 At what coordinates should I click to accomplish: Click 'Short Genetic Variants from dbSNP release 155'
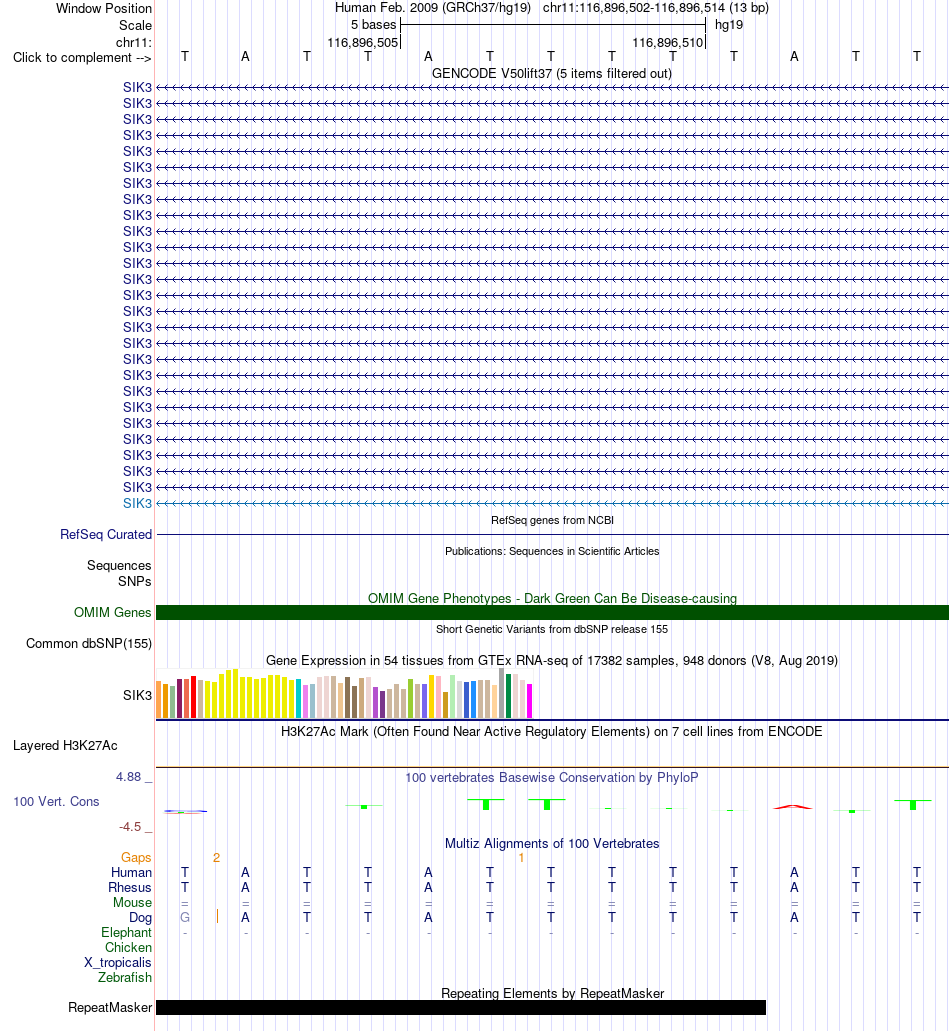pos(552,629)
